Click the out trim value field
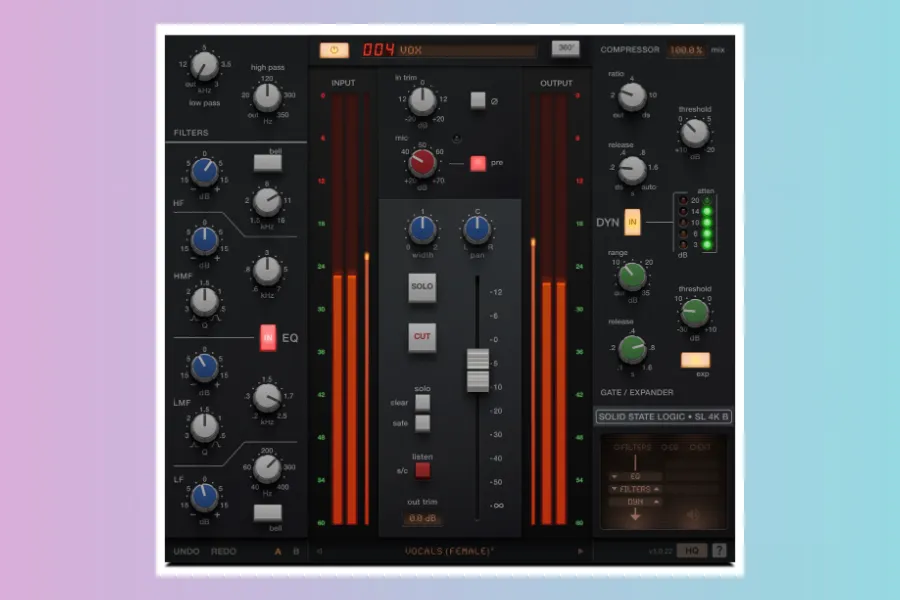 pyautogui.click(x=422, y=519)
